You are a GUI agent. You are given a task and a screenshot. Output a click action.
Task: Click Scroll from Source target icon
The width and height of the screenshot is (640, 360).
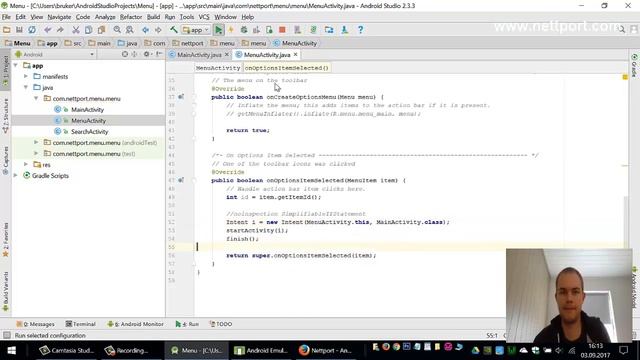125,54
